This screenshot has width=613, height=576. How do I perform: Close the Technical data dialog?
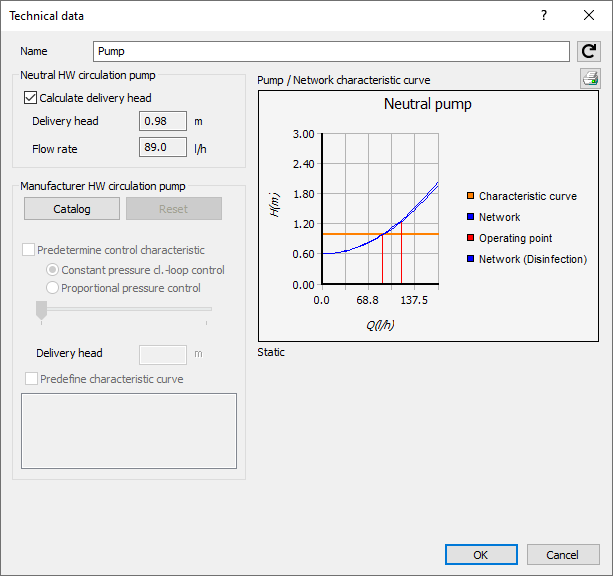pos(589,15)
